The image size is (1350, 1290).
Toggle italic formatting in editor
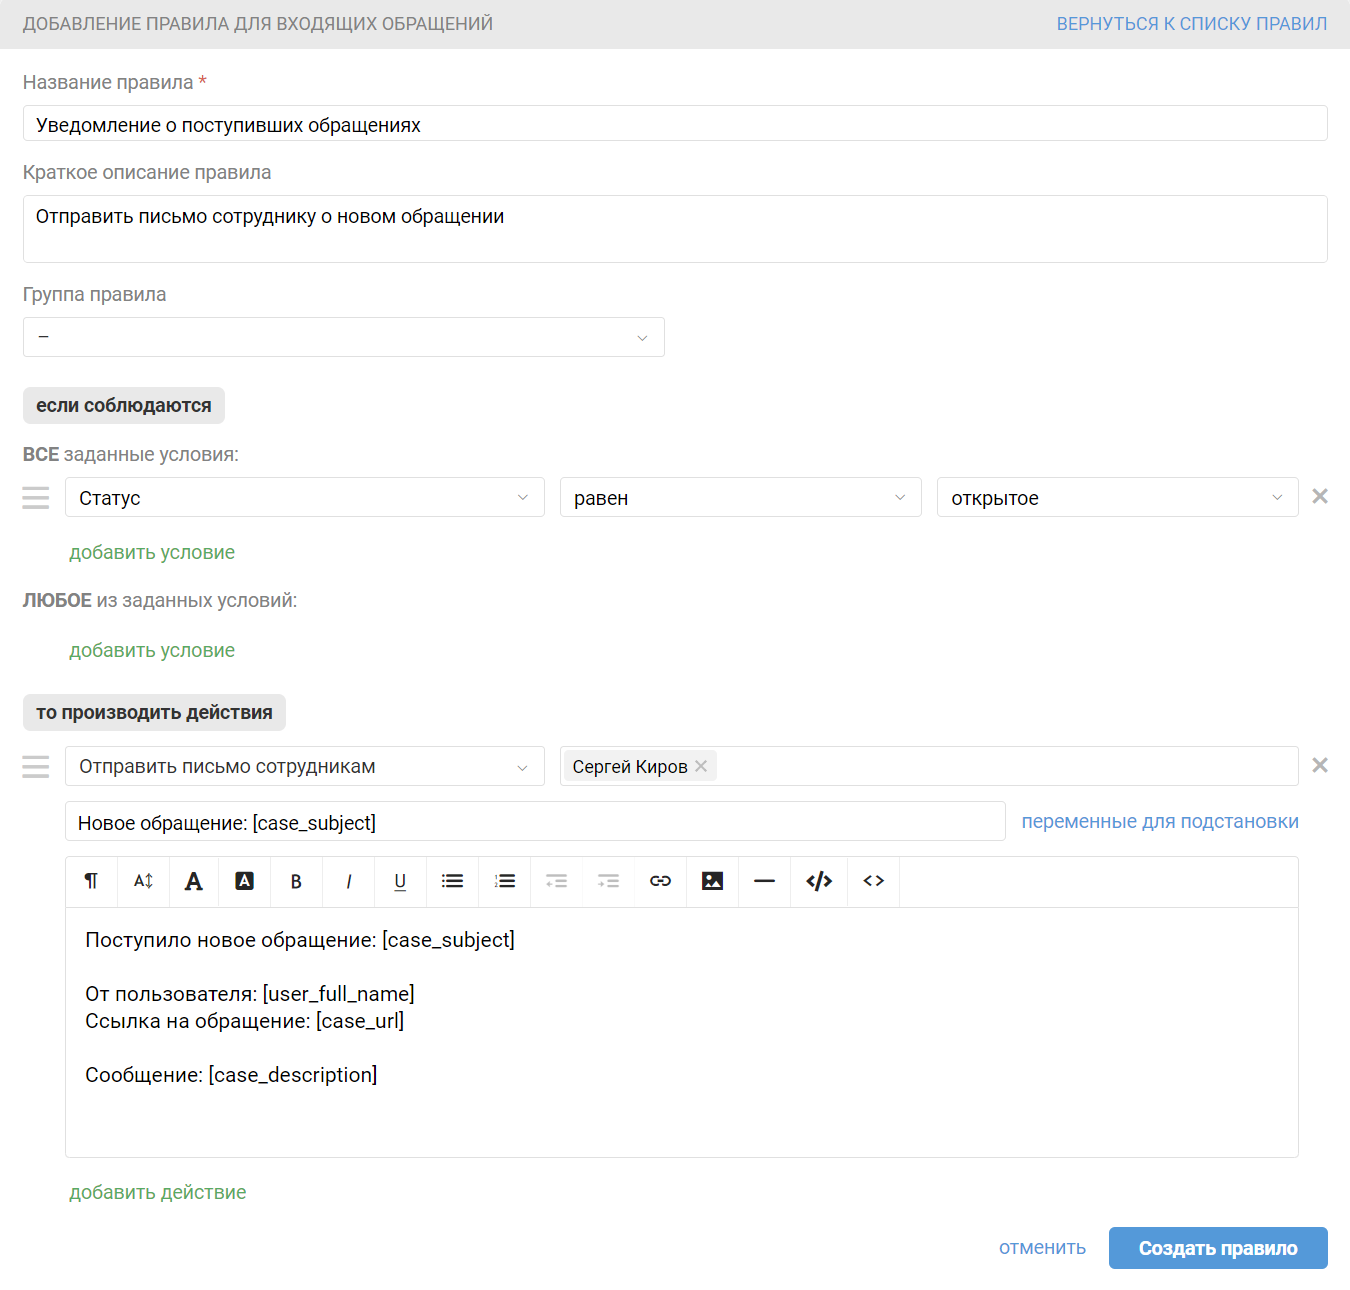(x=348, y=881)
